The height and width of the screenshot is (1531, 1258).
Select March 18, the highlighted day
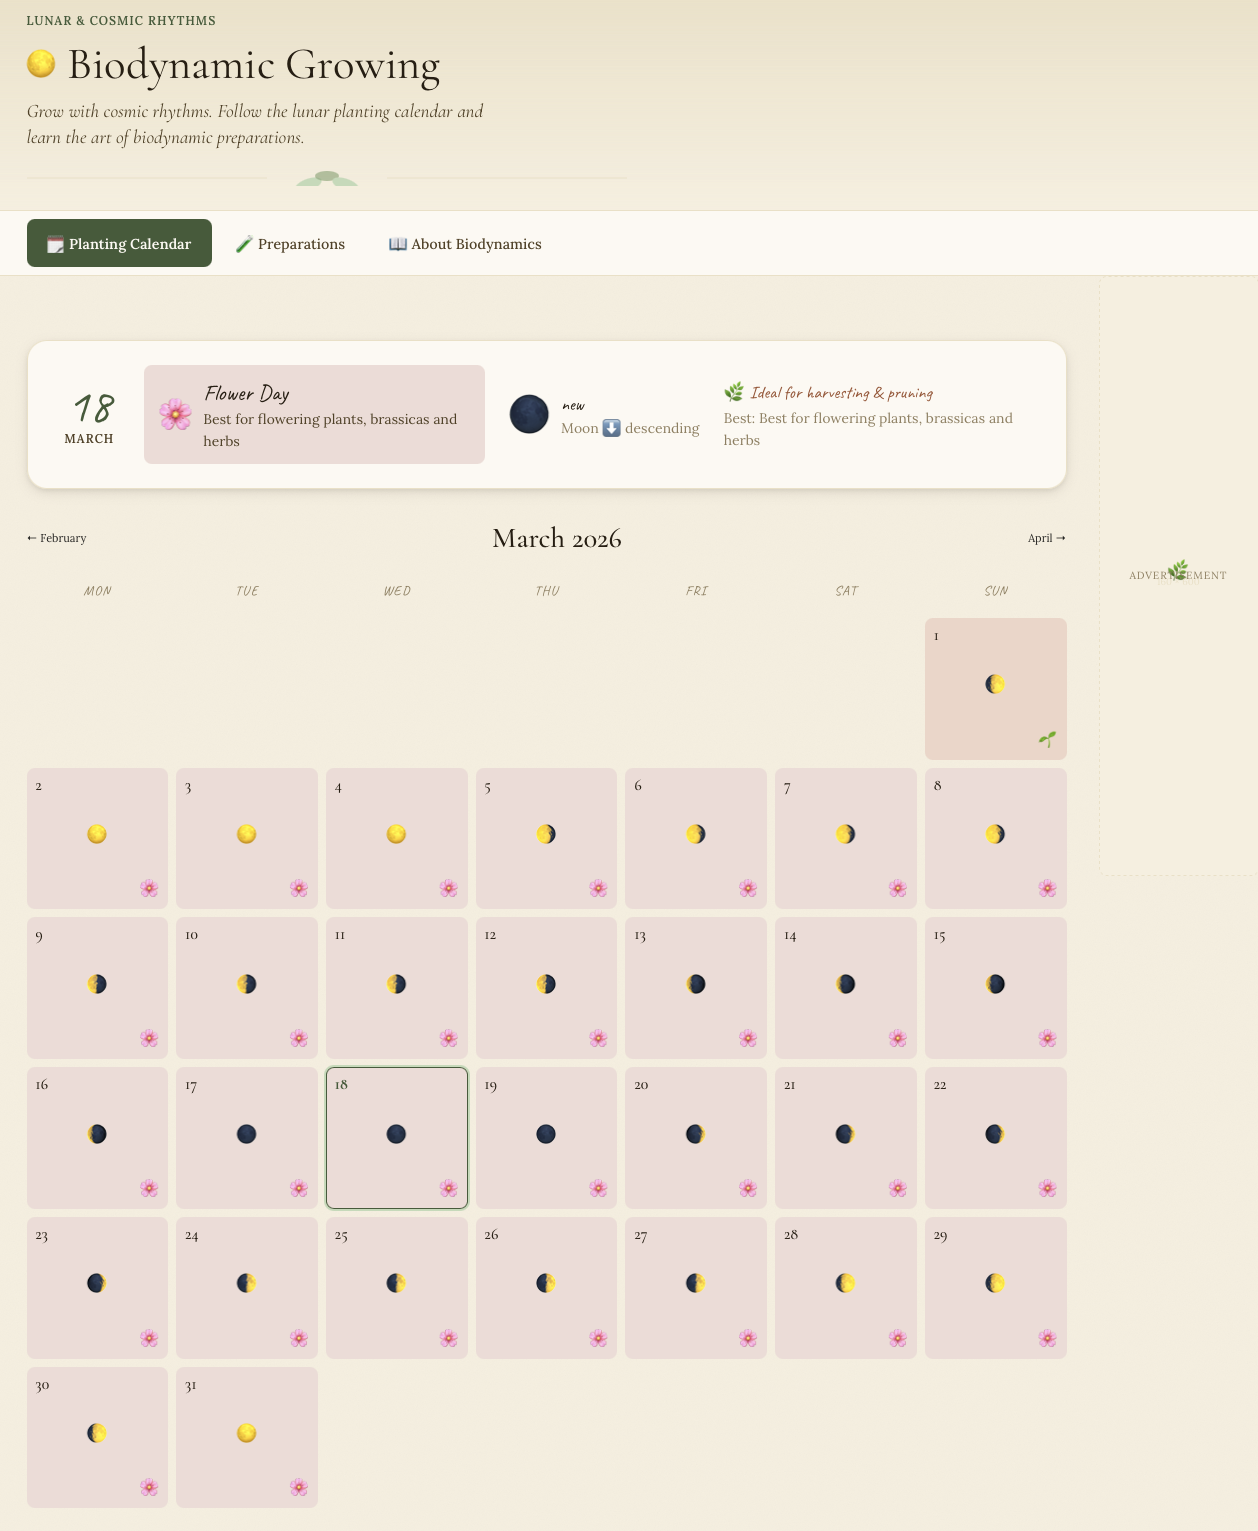pos(396,1137)
